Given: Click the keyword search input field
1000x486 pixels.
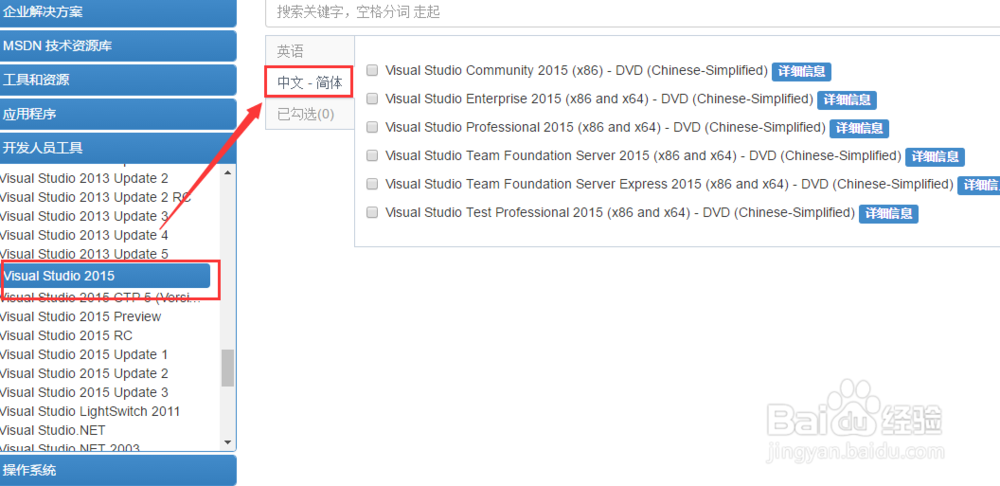Looking at the screenshot, I should (633, 12).
